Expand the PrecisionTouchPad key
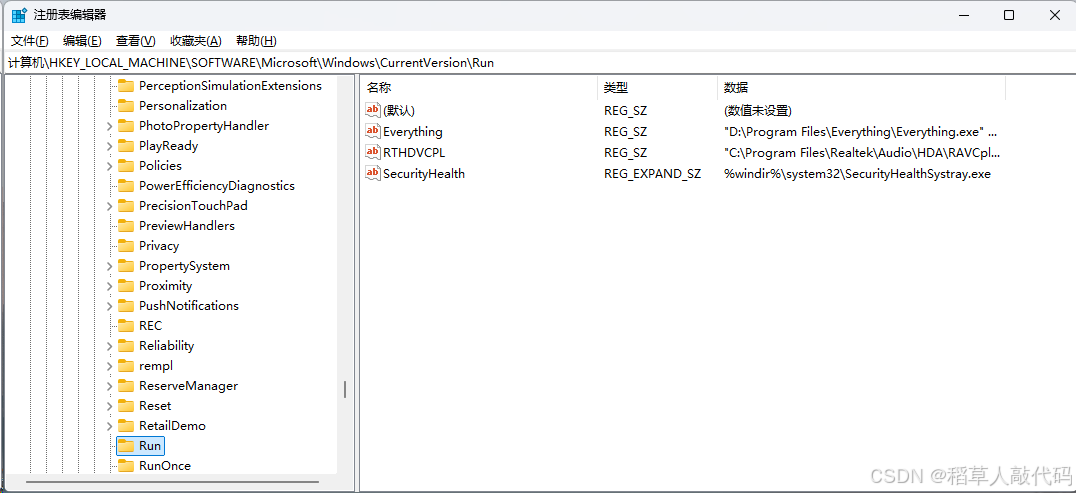 coord(109,206)
